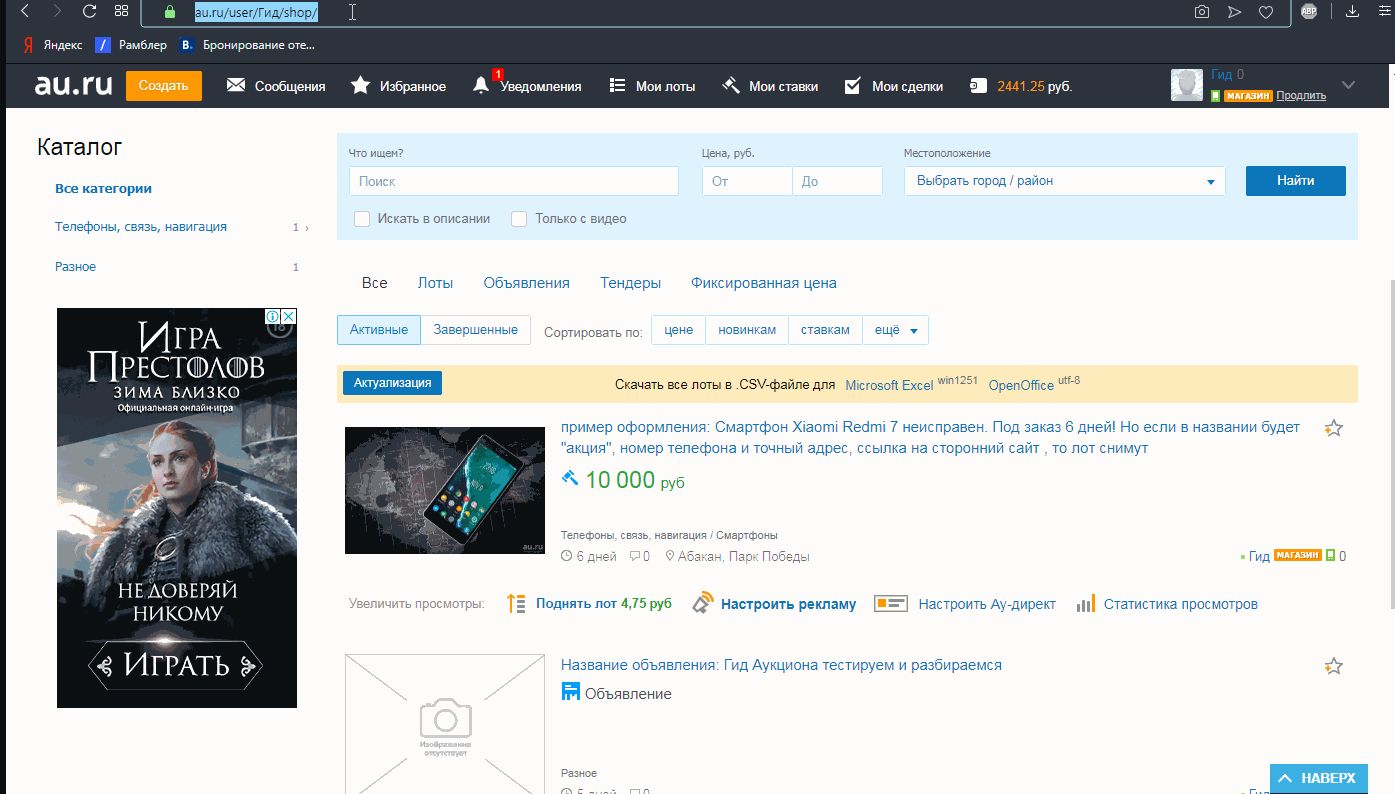1395x794 pixels.
Task: Reload the page with the refresh icon
Action: coord(89,12)
